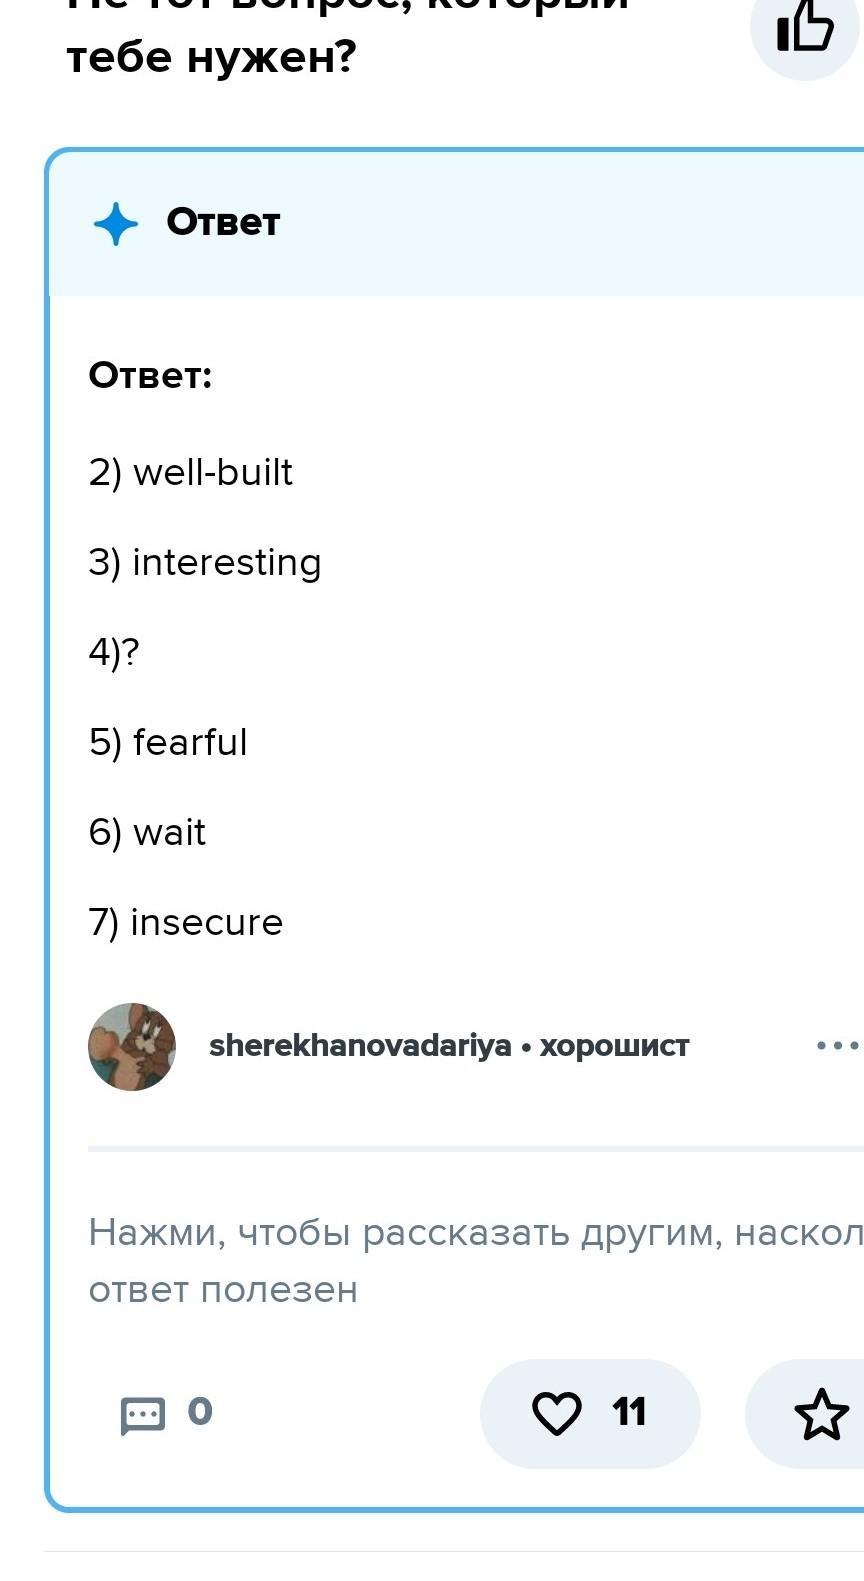This screenshot has height=1581, width=864.
Task: Open the comments speech bubble icon
Action: point(142,1415)
